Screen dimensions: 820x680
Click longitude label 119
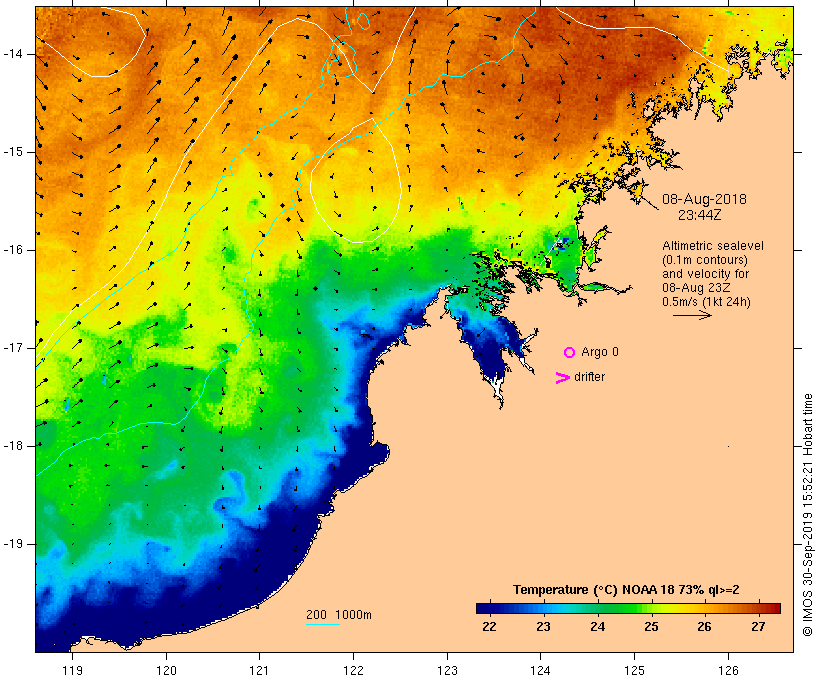pos(72,670)
